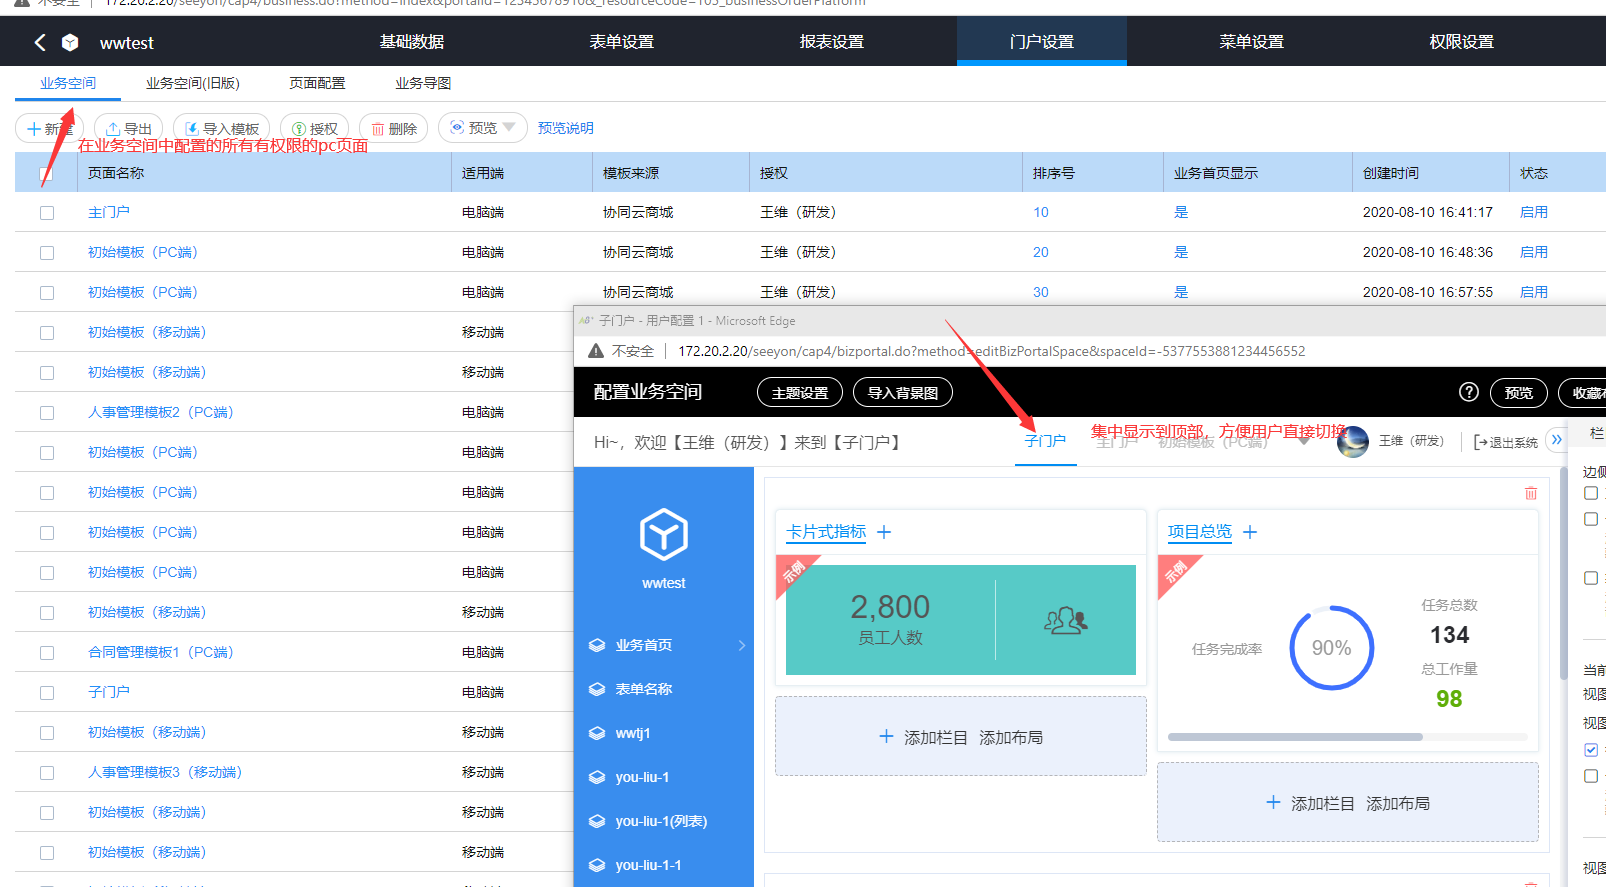Select checkbox of row with sort number 20
This screenshot has width=1606, height=887.
pyautogui.click(x=47, y=253)
